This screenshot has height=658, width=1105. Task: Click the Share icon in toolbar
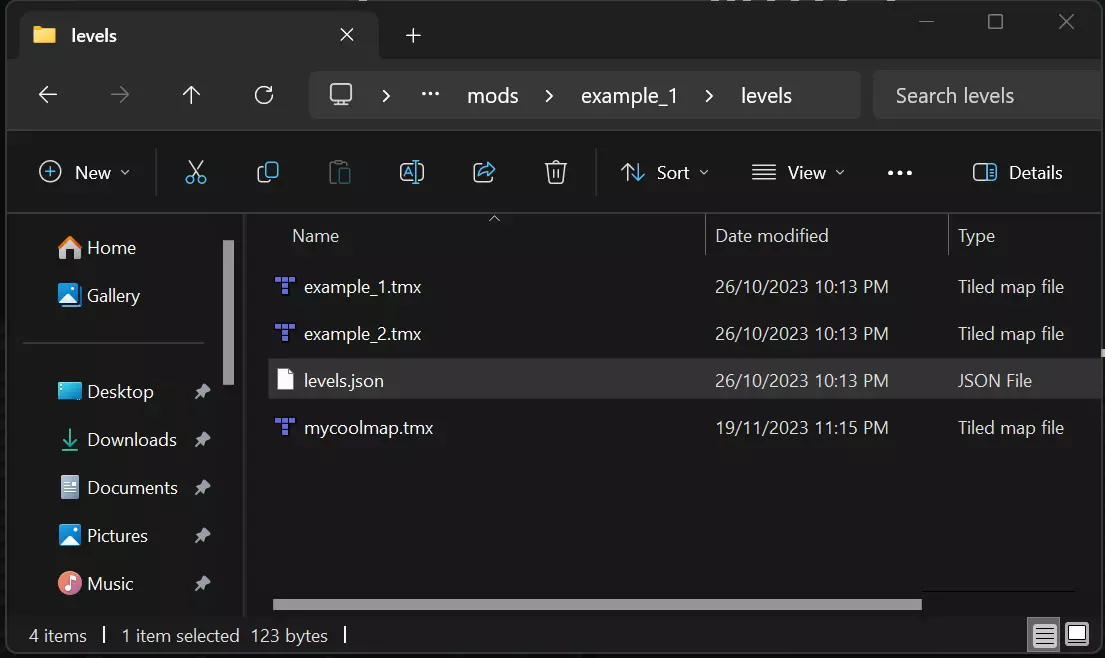(x=484, y=172)
